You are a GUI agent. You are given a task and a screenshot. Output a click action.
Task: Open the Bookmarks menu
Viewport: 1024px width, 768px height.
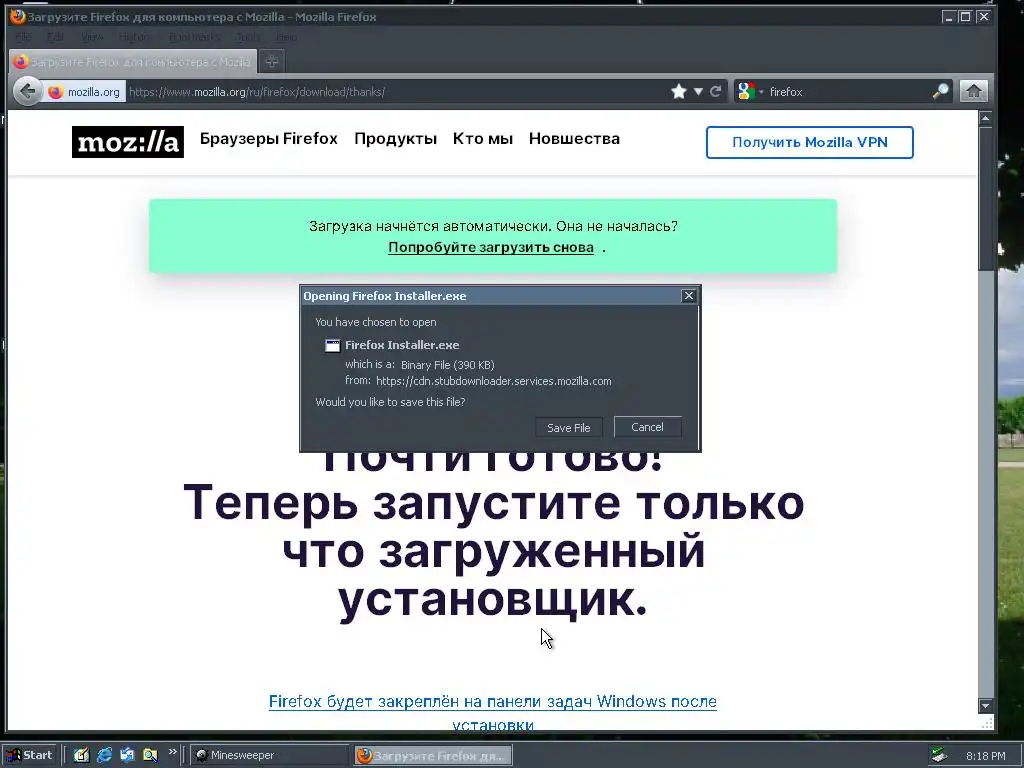[194, 37]
